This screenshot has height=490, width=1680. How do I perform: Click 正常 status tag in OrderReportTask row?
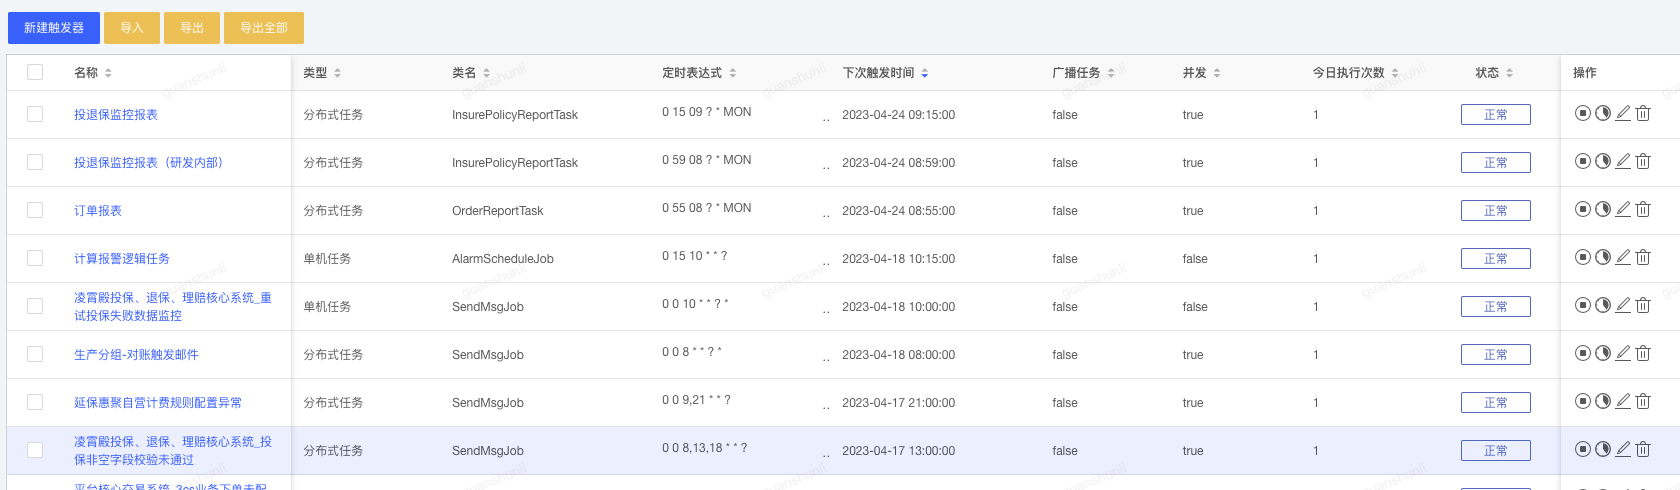pyautogui.click(x=1495, y=211)
